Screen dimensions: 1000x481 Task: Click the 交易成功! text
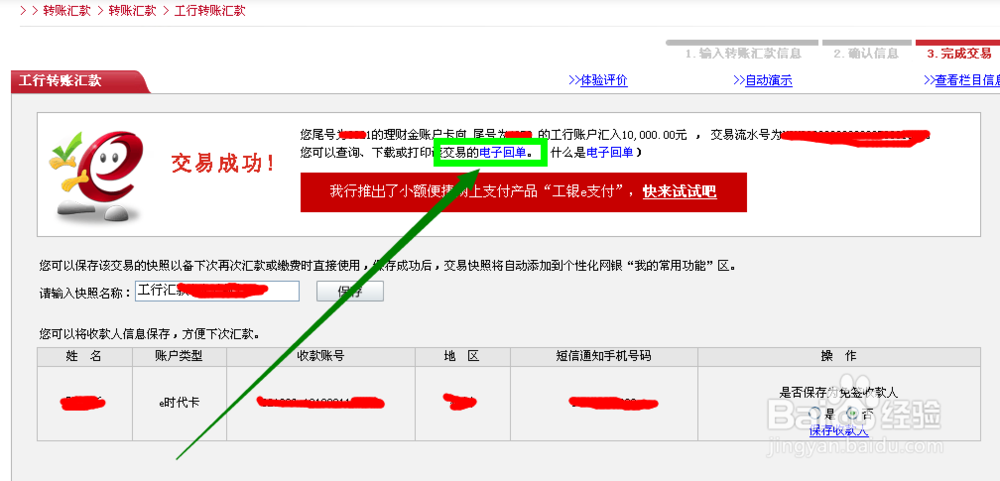point(223,164)
